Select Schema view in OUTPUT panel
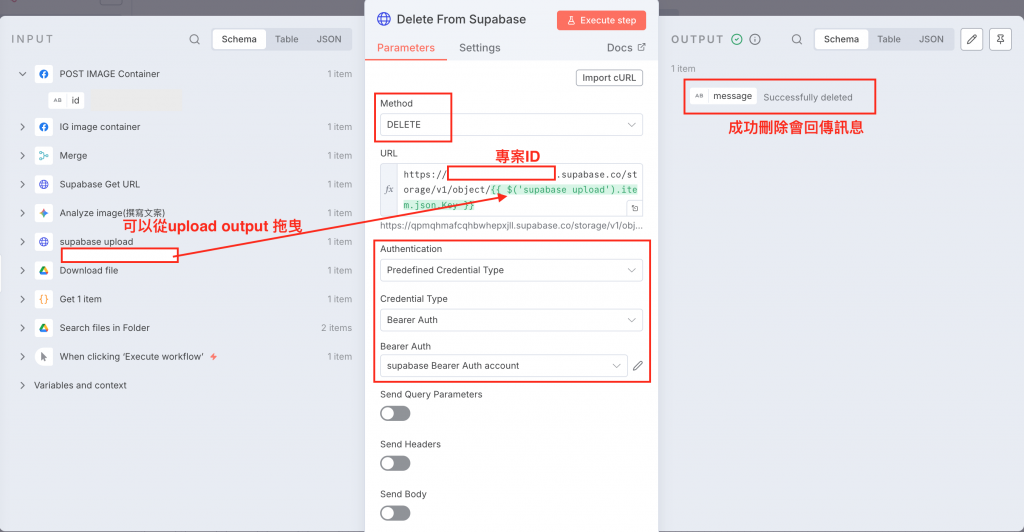Screen dimensions: 1024x532 pyautogui.click(x=841, y=39)
